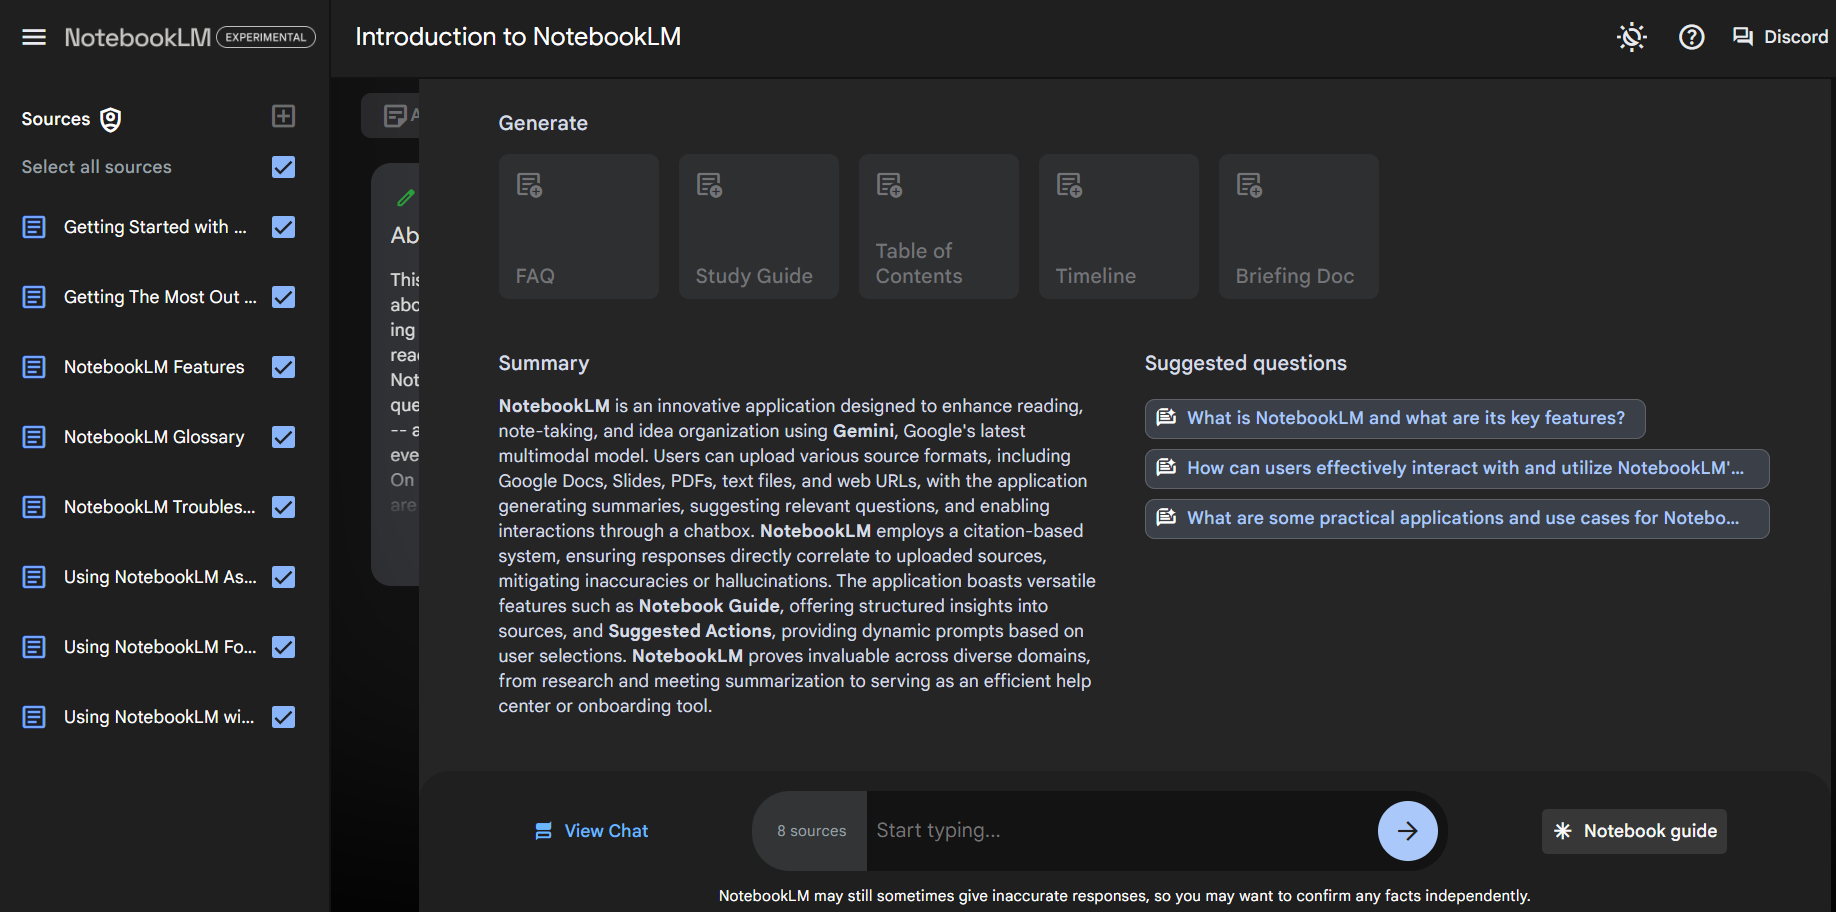This screenshot has height=912, width=1836.
Task: Toggle the light/dark theme icon
Action: [x=1632, y=37]
